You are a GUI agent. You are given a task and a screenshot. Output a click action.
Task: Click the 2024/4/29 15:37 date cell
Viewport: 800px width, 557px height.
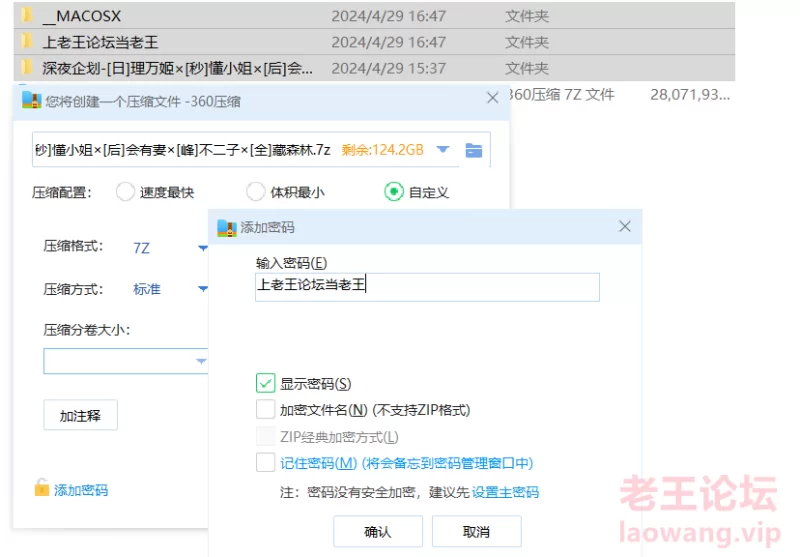click(389, 68)
